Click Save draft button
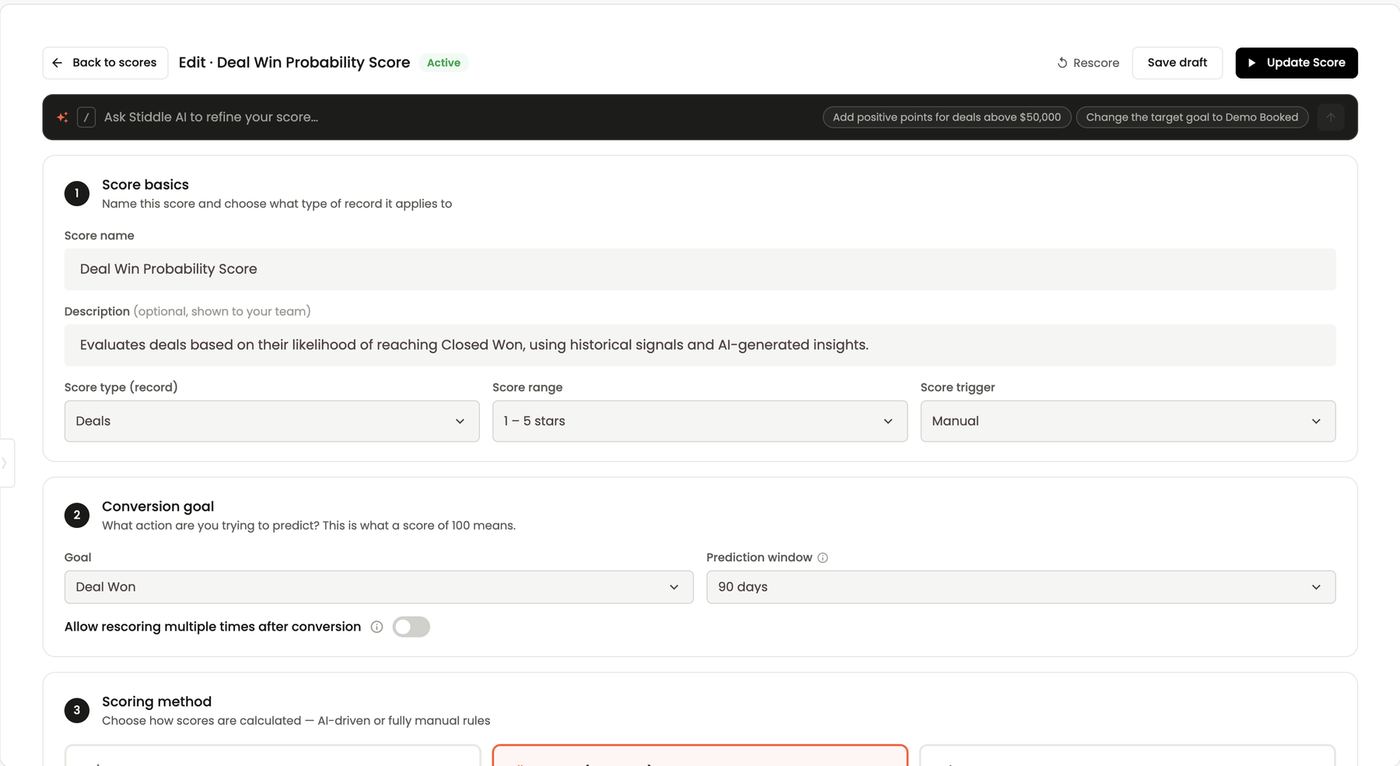Viewport: 1400px width, 766px height. click(x=1177, y=63)
